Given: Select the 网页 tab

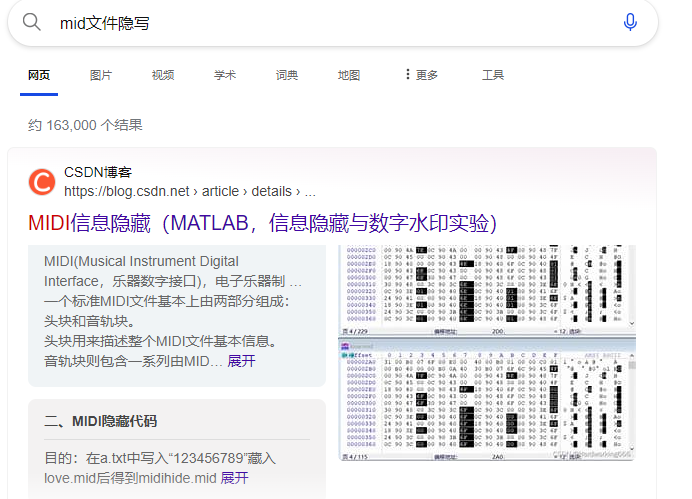Looking at the screenshot, I should point(39,75).
